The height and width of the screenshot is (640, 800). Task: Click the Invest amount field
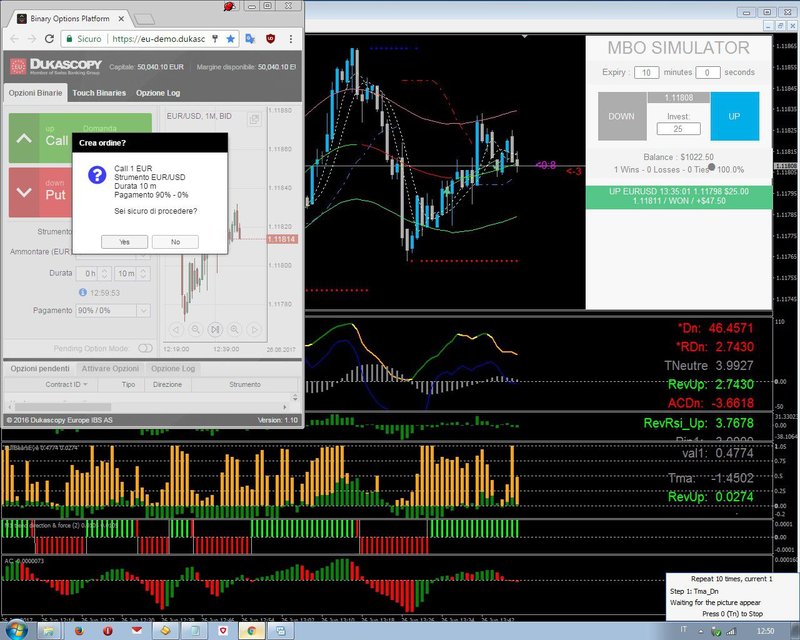[x=678, y=129]
